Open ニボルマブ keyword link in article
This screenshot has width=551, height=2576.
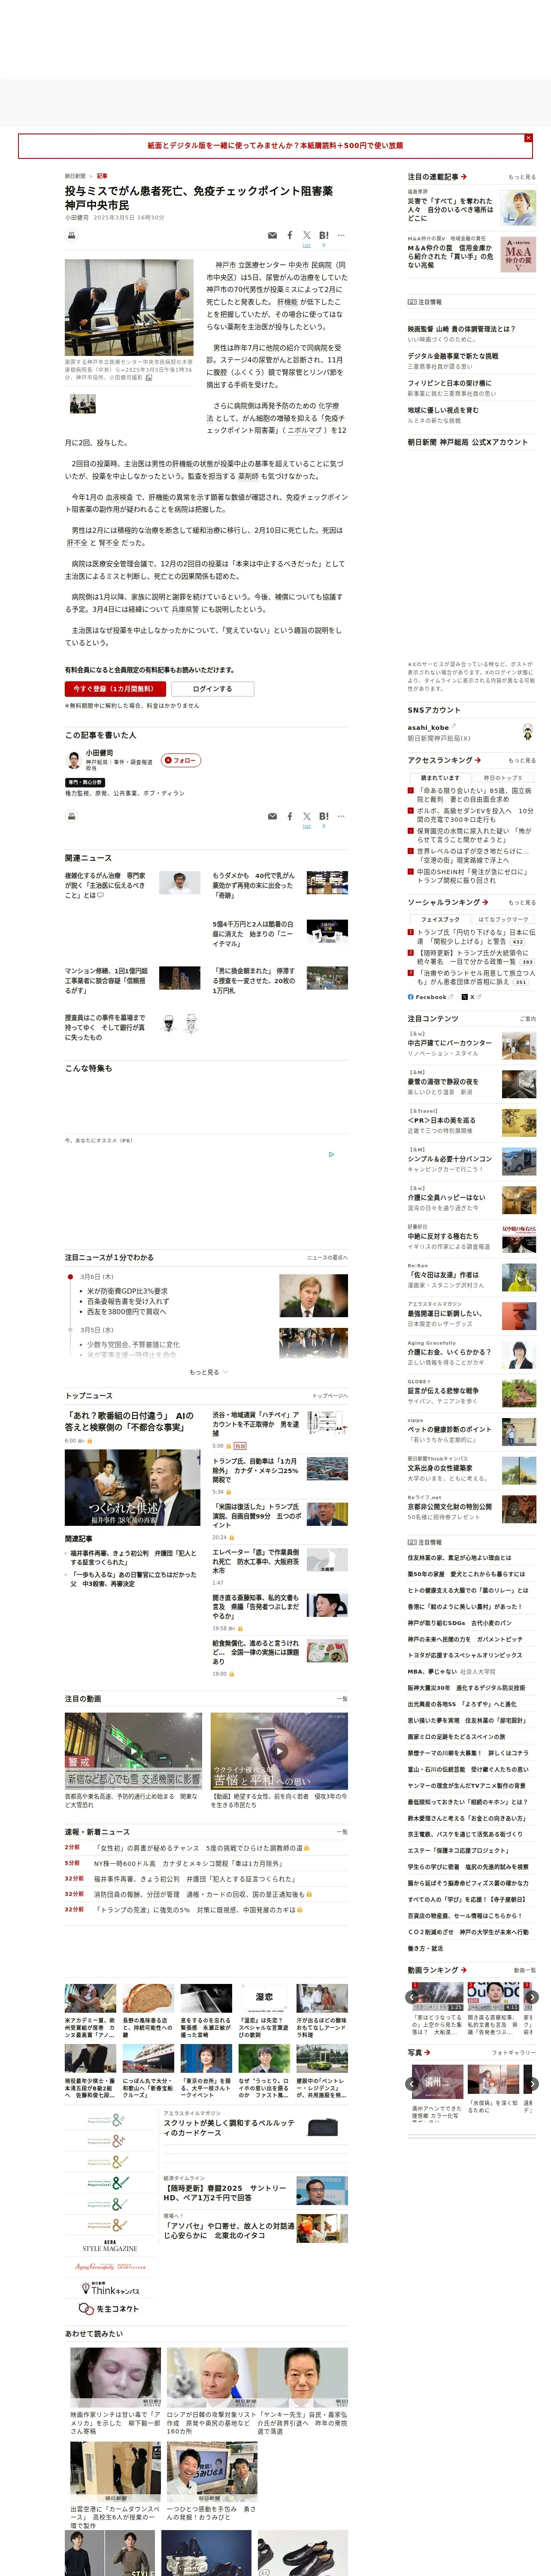pyautogui.click(x=306, y=431)
